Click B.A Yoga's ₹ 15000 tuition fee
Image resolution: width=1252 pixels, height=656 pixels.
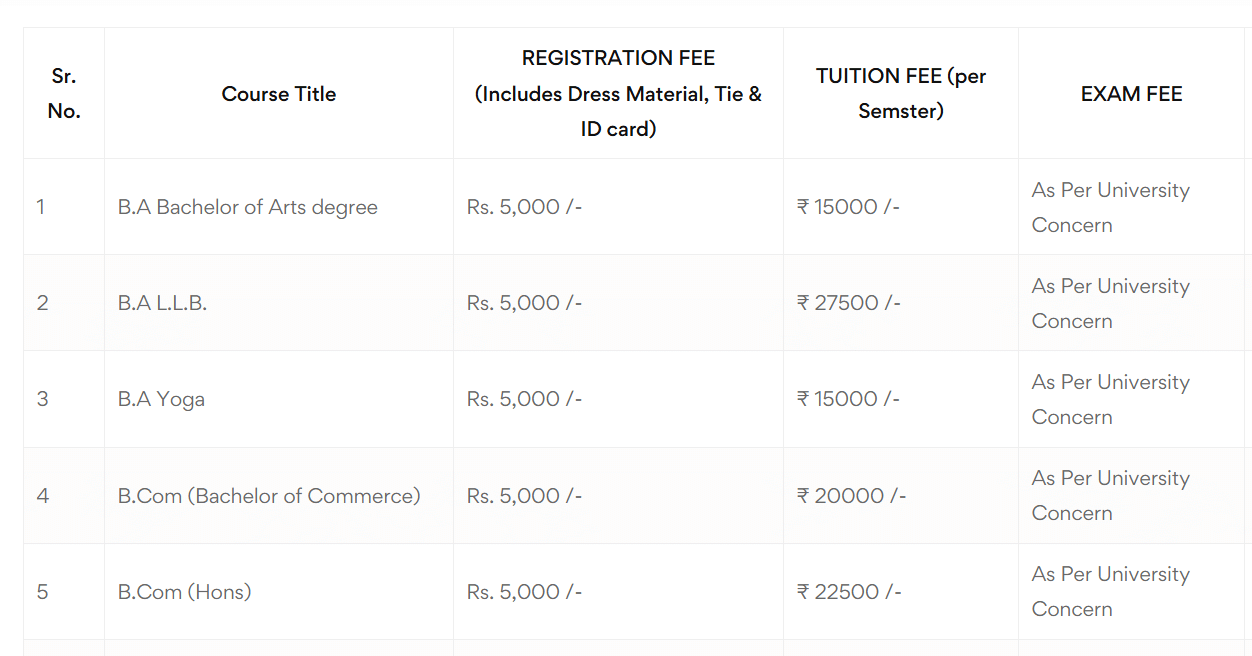tap(848, 399)
